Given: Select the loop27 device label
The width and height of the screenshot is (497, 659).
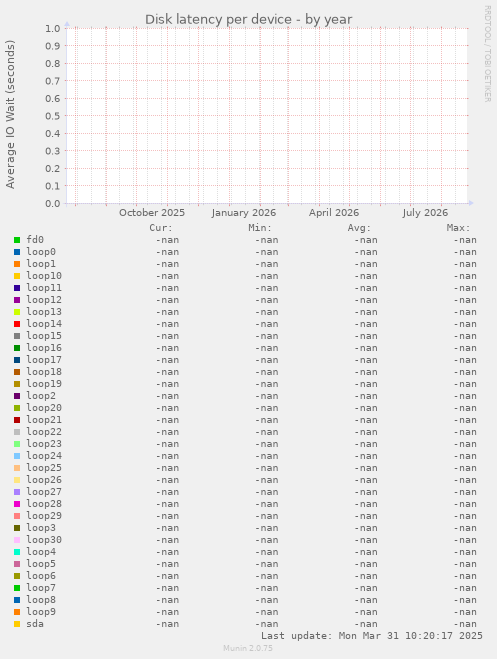Looking at the screenshot, I should (x=44, y=492).
